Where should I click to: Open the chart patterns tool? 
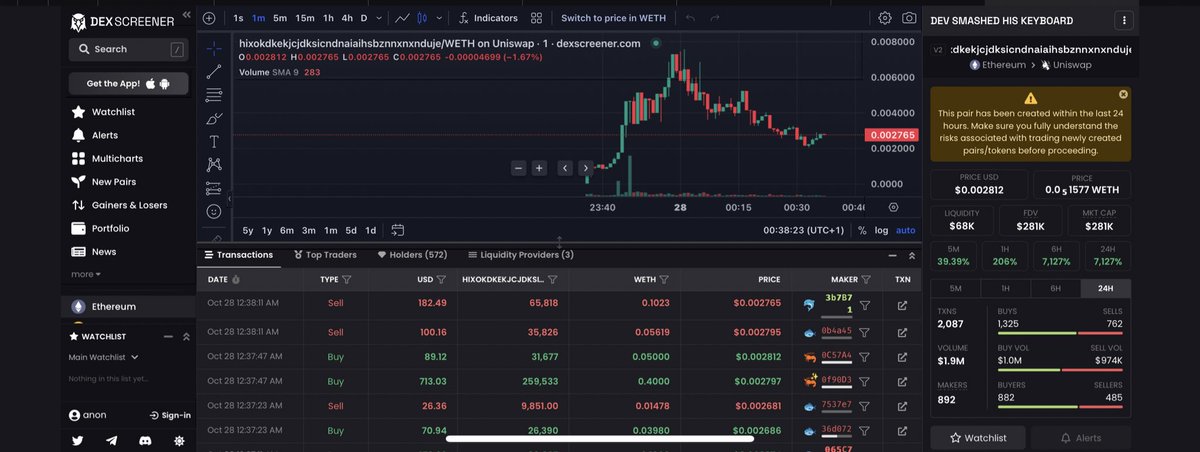(214, 165)
